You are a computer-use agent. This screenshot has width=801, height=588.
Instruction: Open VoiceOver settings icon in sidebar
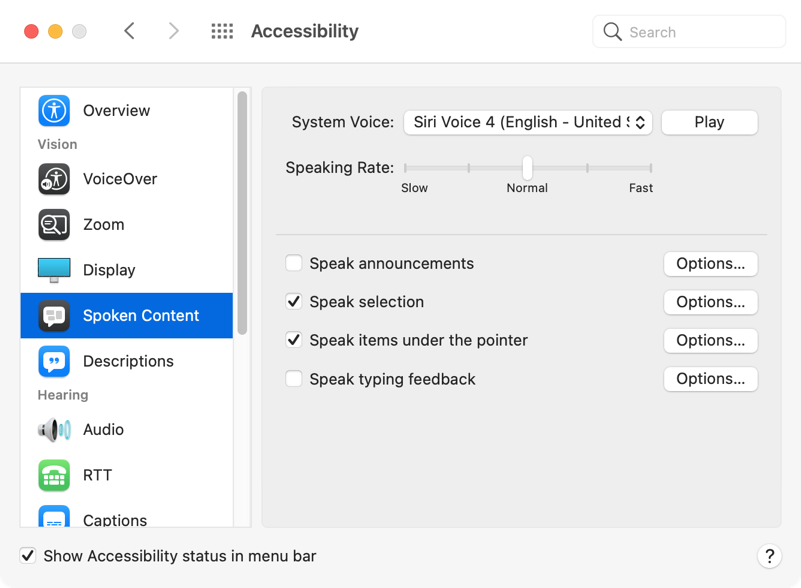click(54, 179)
